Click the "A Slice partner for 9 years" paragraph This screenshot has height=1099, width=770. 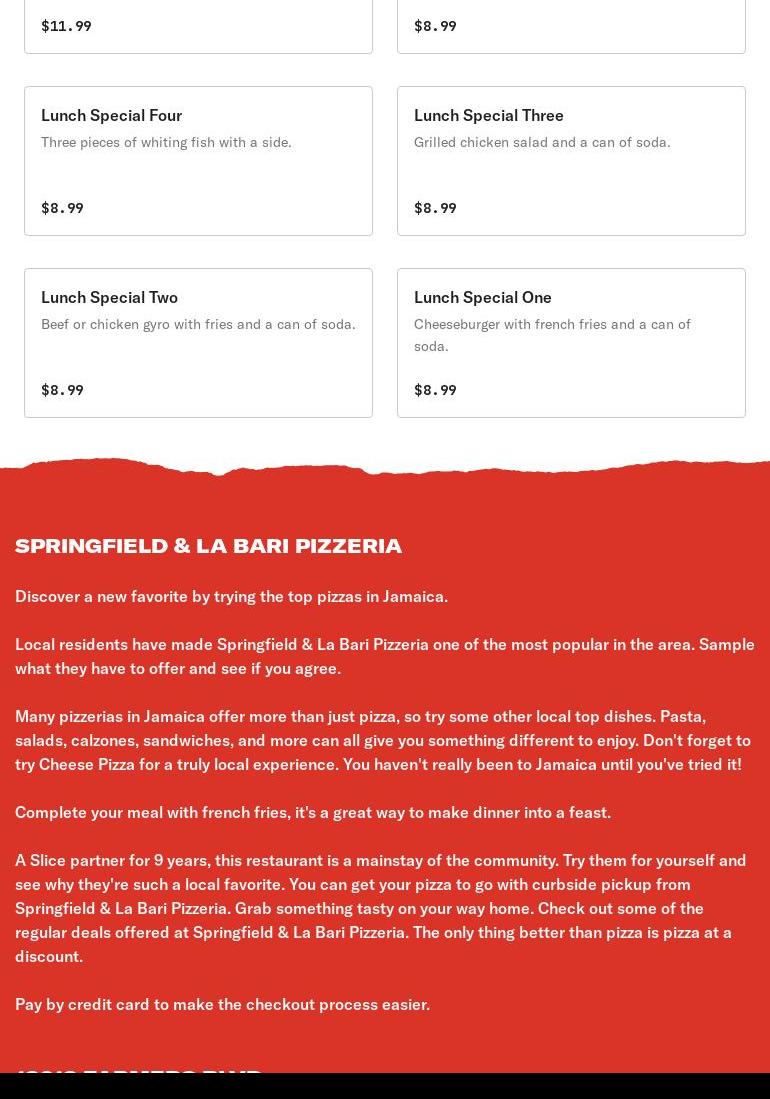pos(380,908)
